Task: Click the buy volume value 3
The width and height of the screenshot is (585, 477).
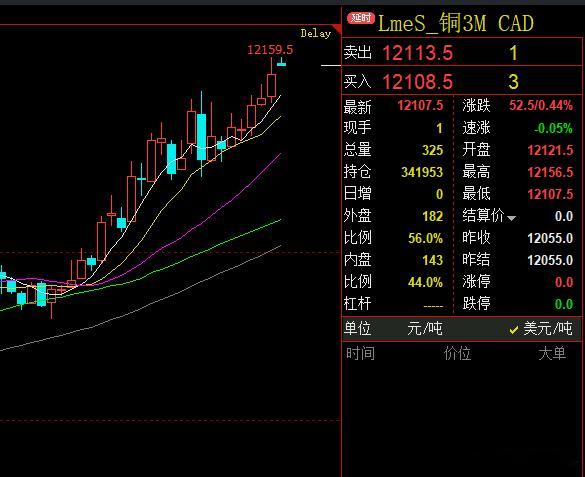Action: [513, 82]
